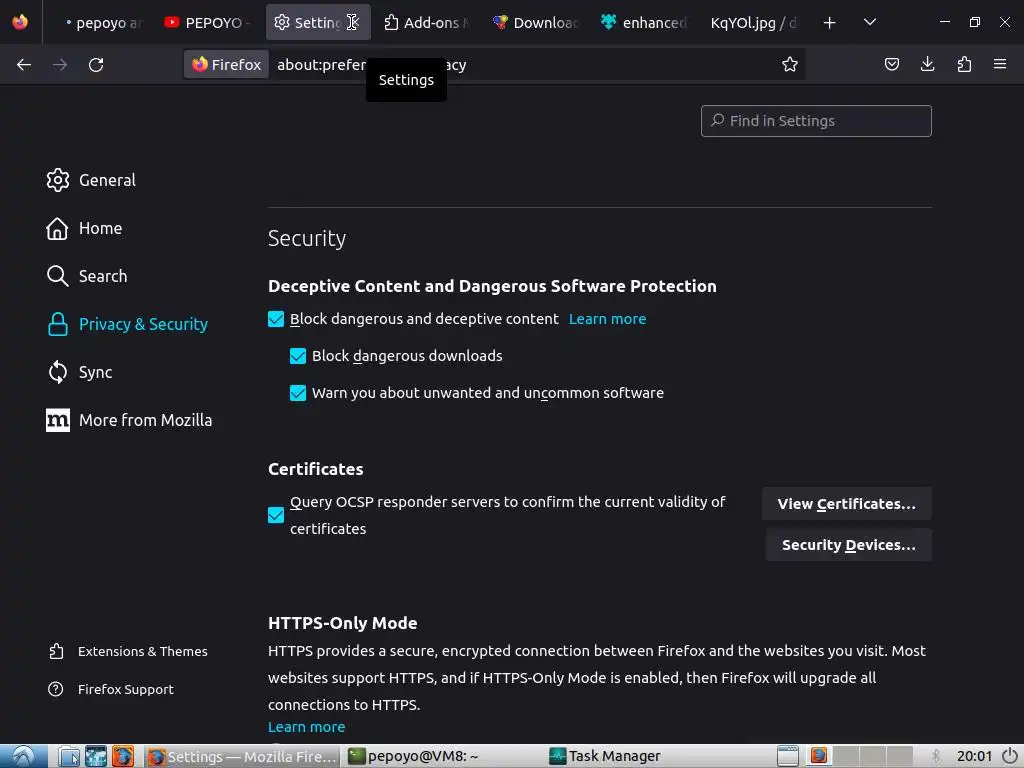Open the Downloads panel in the toolbar
Image resolution: width=1024 pixels, height=768 pixels.
click(927, 65)
